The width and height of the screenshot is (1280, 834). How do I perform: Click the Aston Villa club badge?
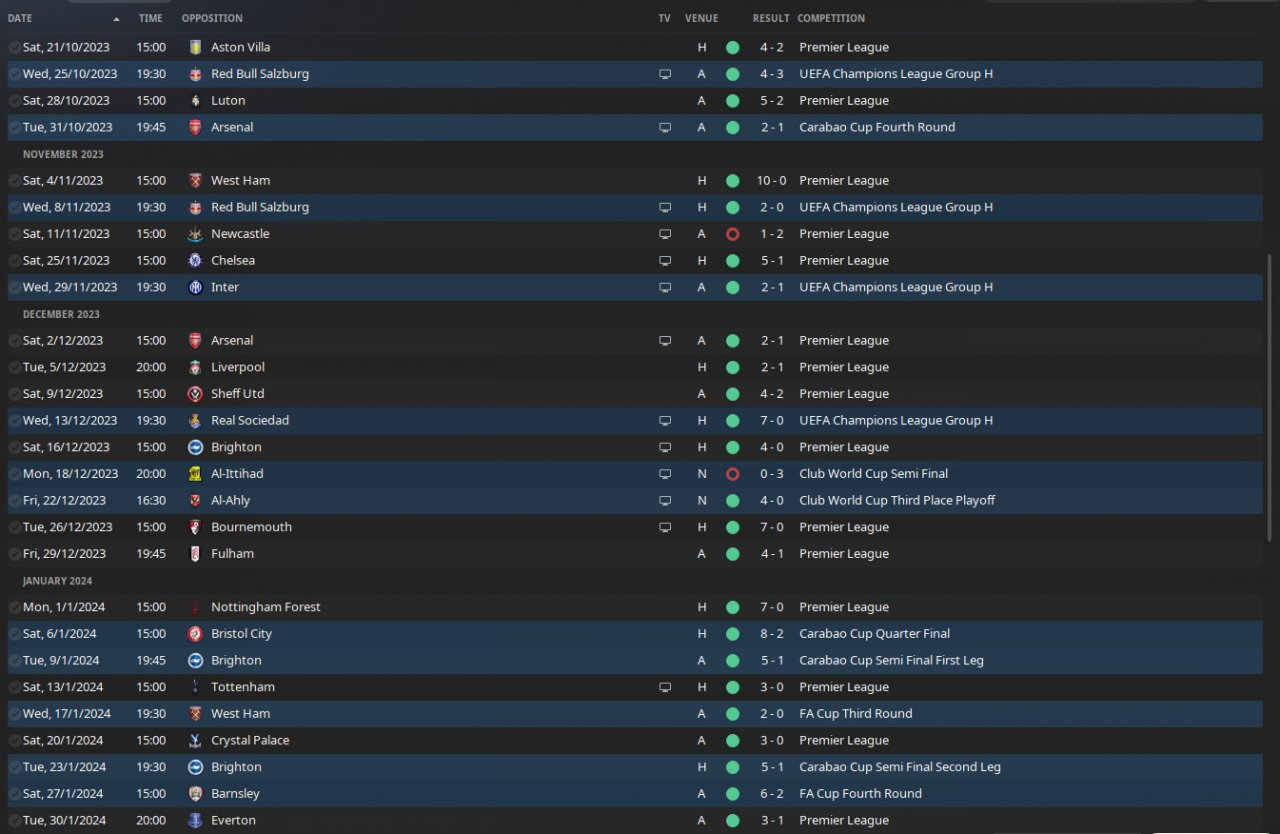click(195, 47)
